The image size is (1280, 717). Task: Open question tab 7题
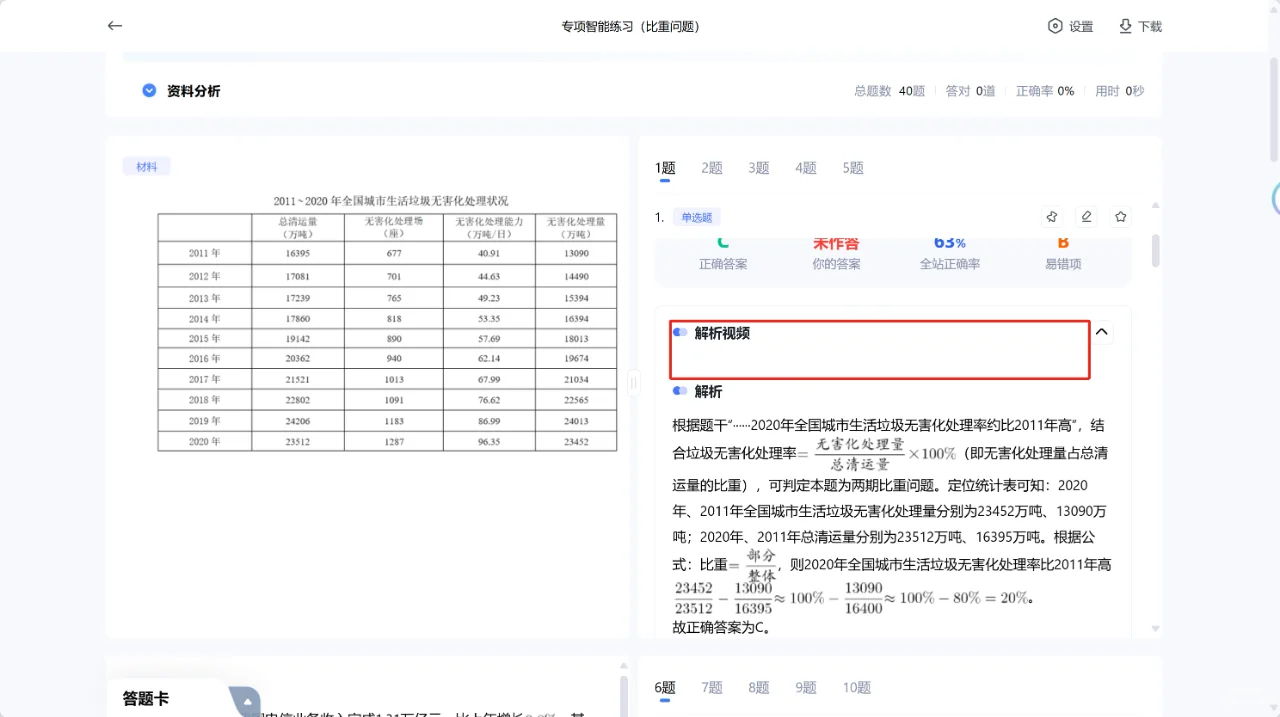point(711,687)
